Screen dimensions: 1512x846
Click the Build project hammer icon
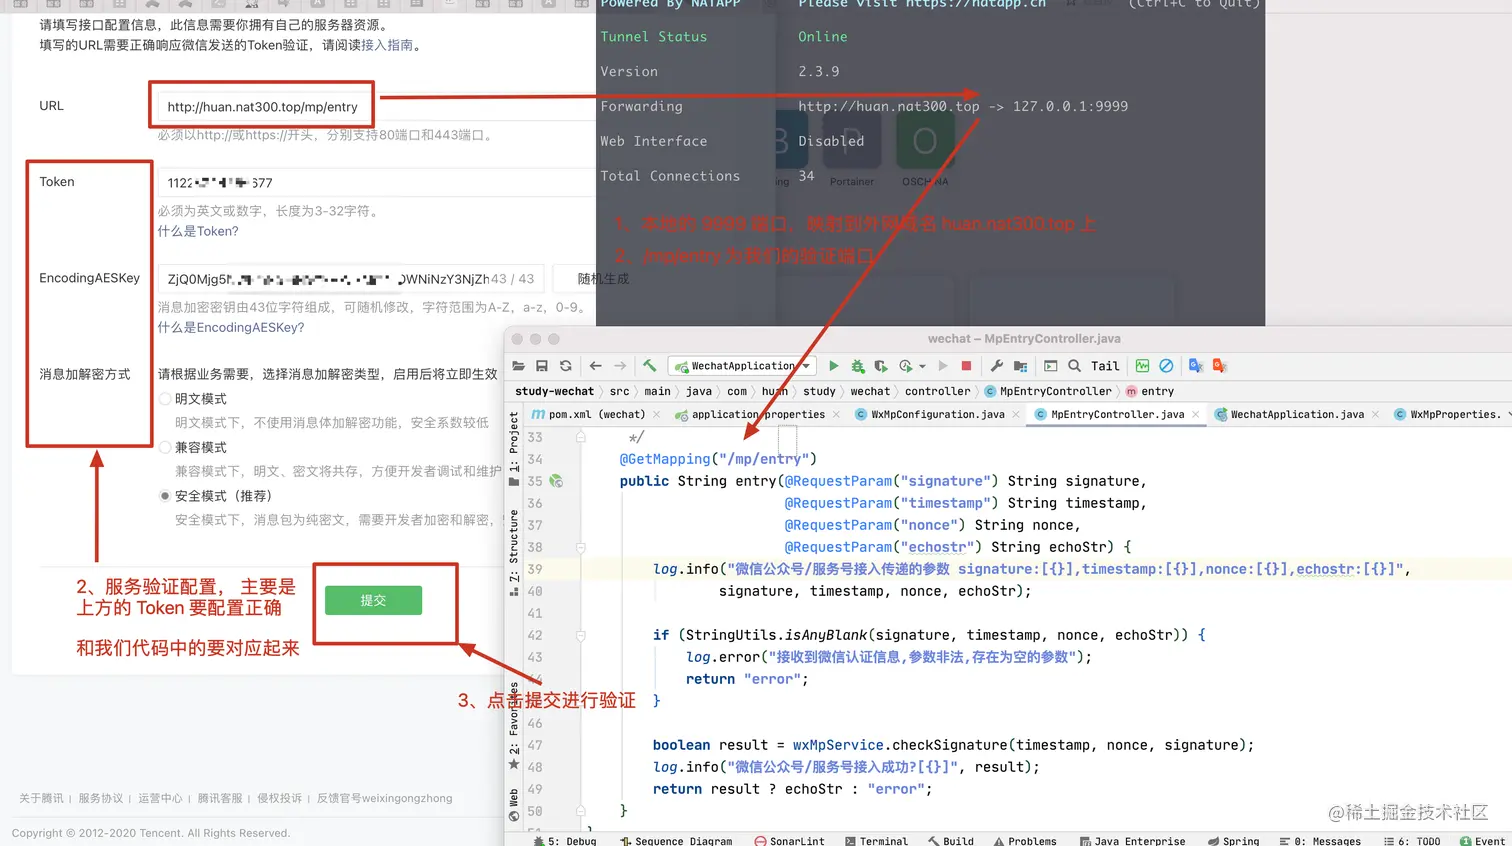coord(649,366)
